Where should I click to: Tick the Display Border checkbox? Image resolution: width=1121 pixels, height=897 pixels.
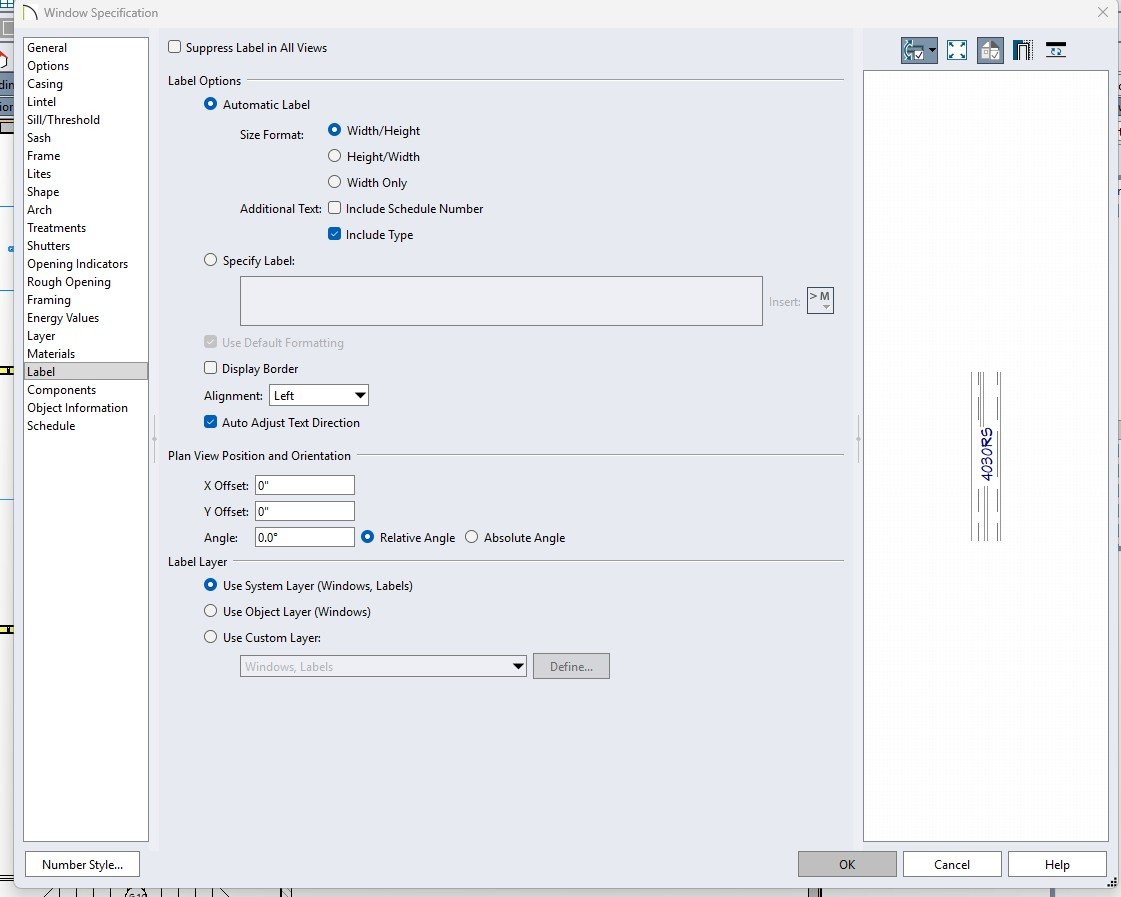[211, 369]
